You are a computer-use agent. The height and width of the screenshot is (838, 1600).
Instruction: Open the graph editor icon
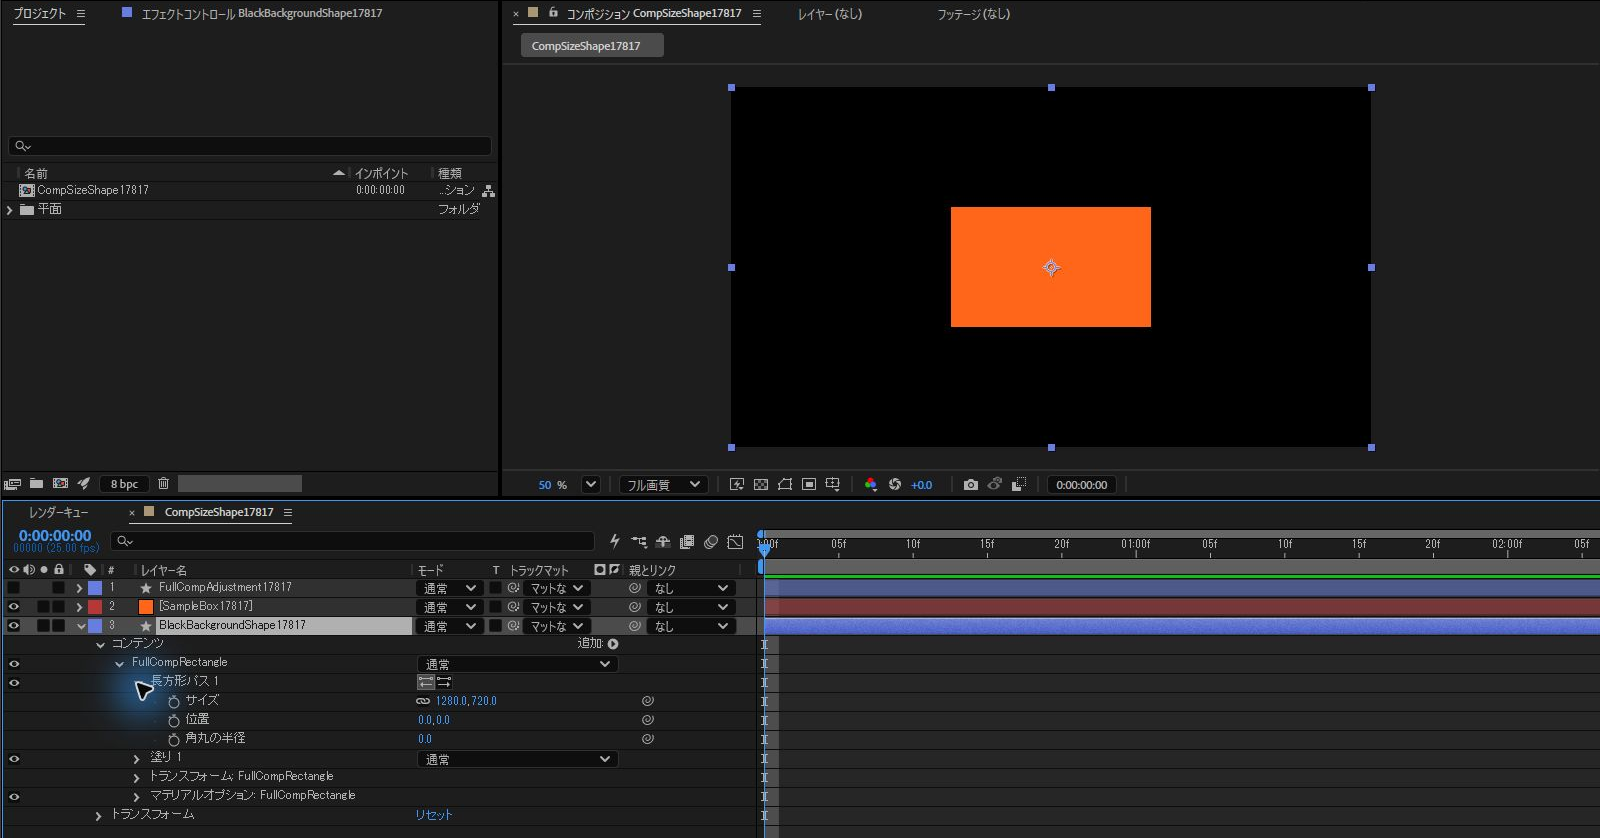click(735, 542)
